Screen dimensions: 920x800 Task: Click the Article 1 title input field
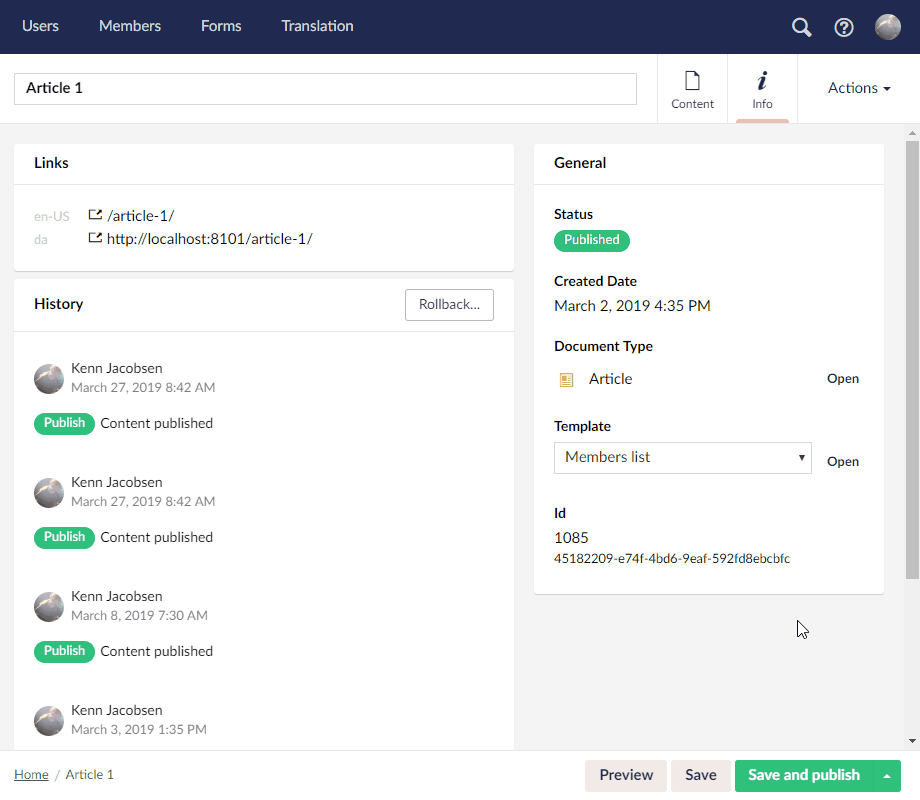tap(325, 88)
